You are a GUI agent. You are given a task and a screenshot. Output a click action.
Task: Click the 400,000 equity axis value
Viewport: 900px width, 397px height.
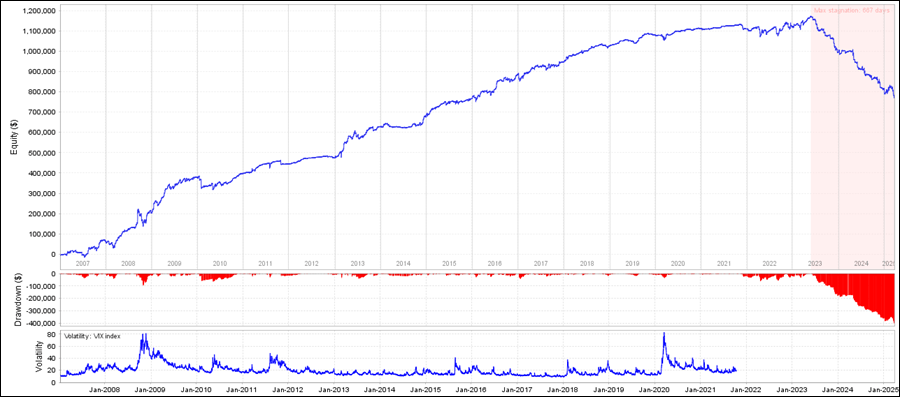[42, 173]
